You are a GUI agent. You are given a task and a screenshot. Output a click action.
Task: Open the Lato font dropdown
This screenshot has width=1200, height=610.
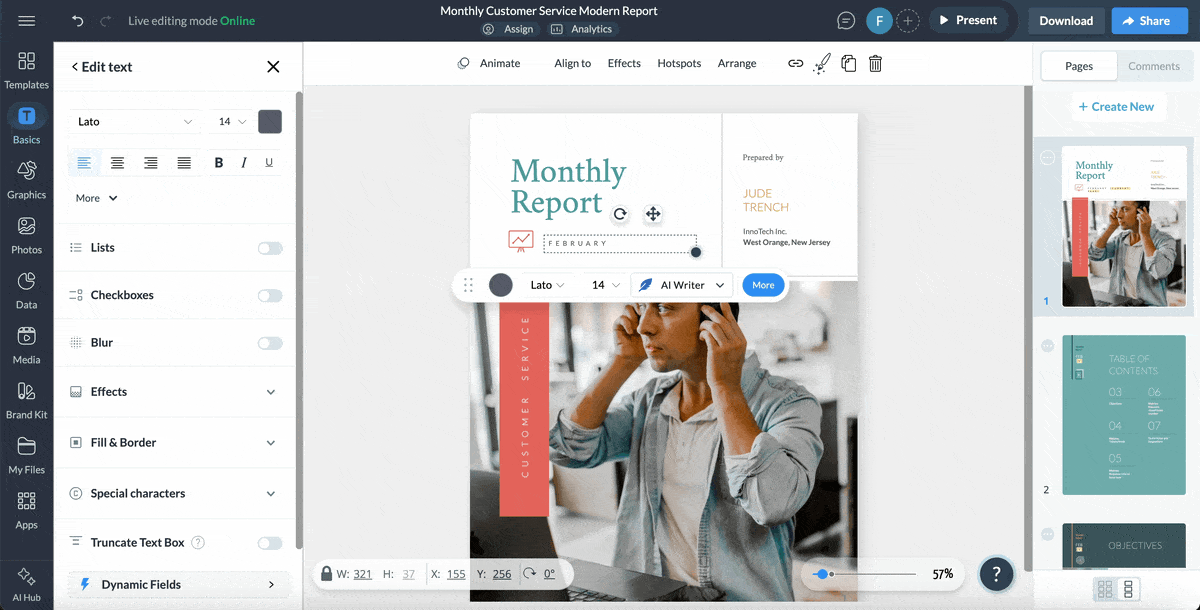coord(135,120)
